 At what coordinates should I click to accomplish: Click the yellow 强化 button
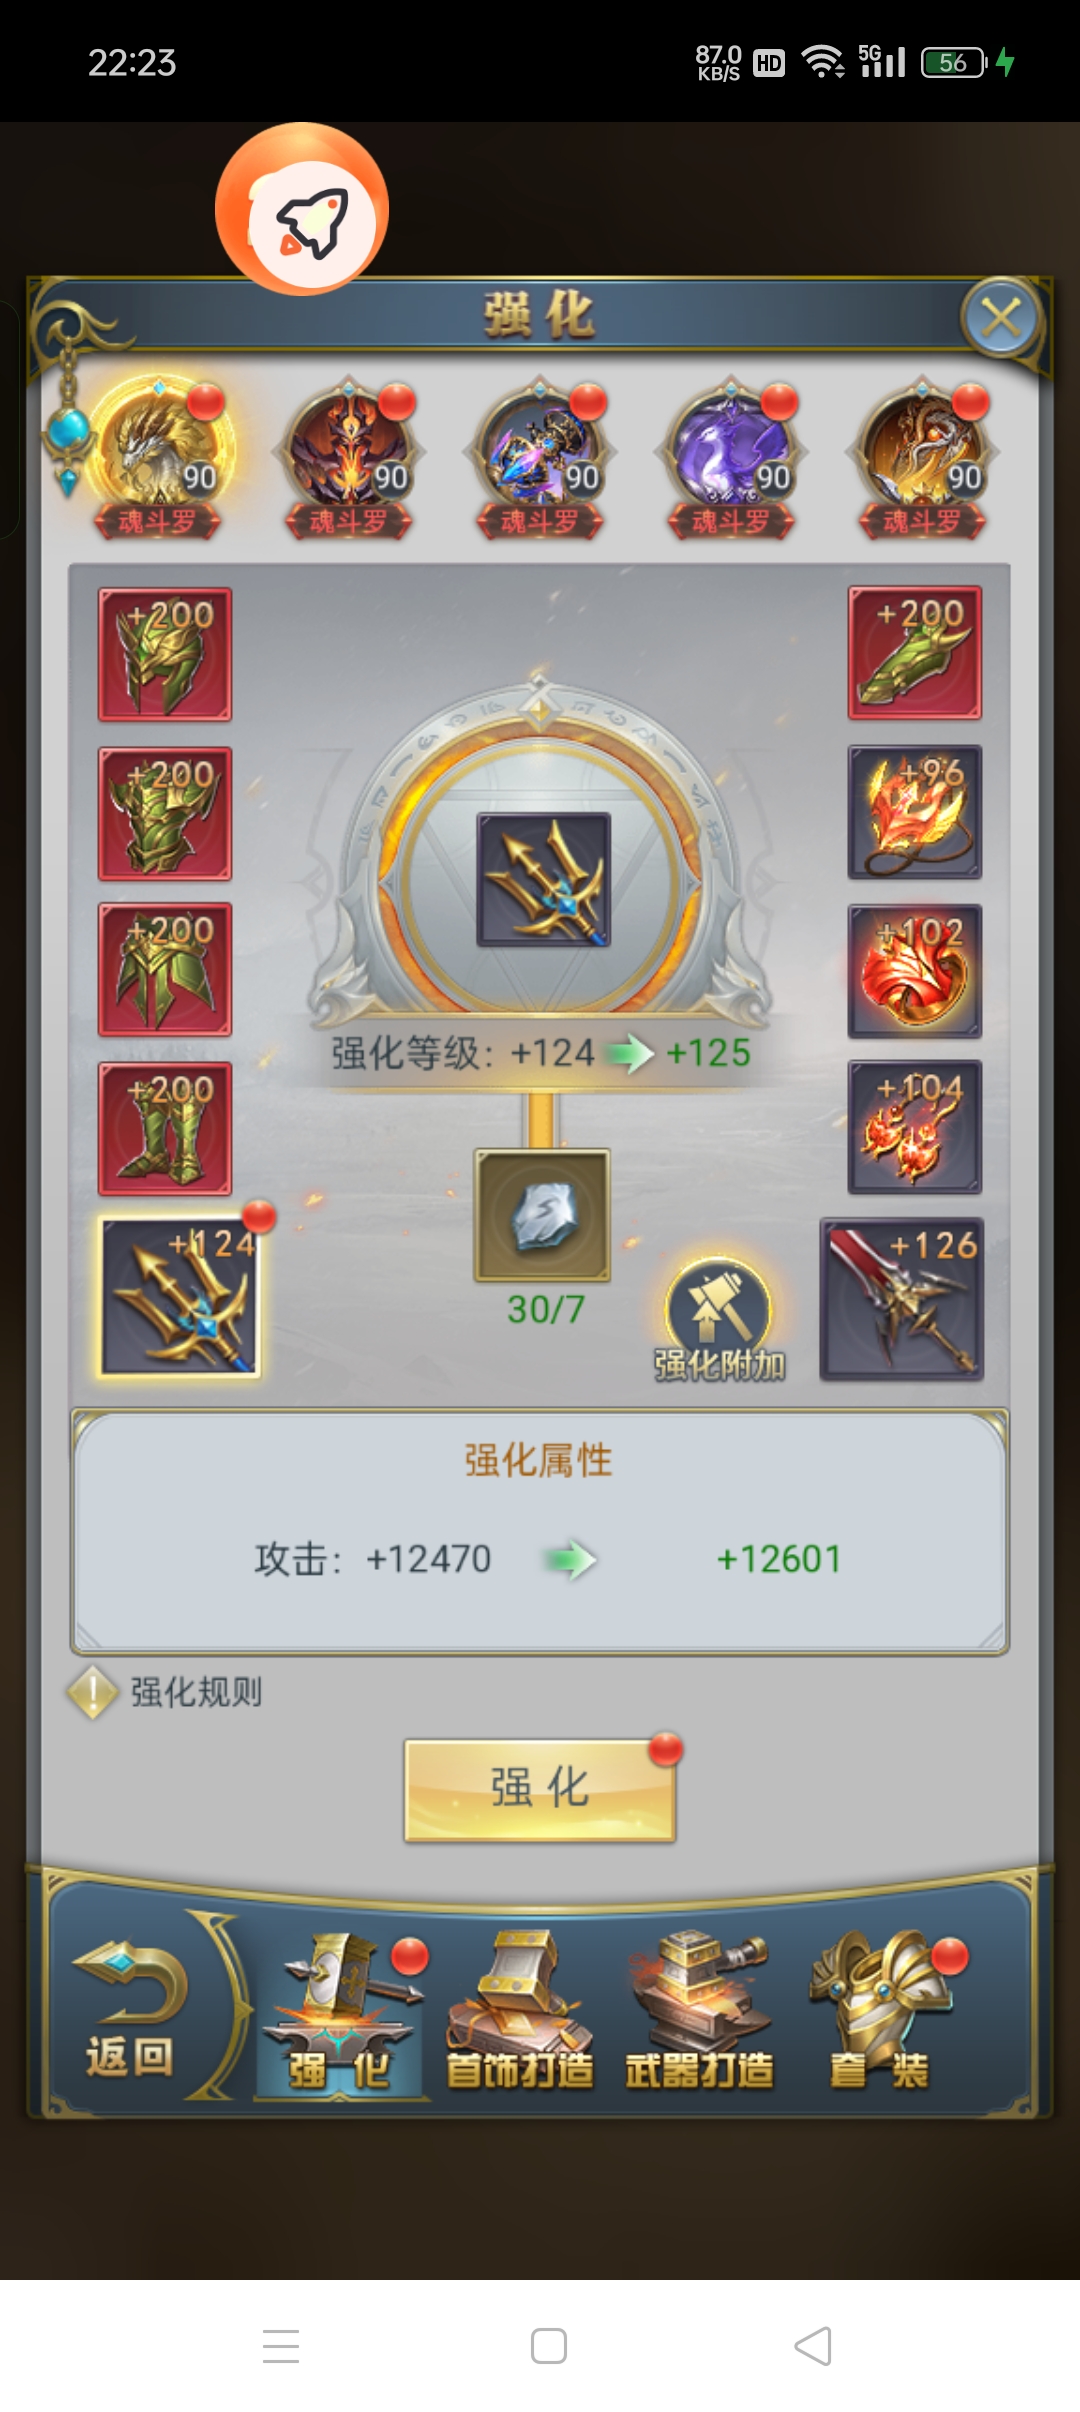point(540,1790)
